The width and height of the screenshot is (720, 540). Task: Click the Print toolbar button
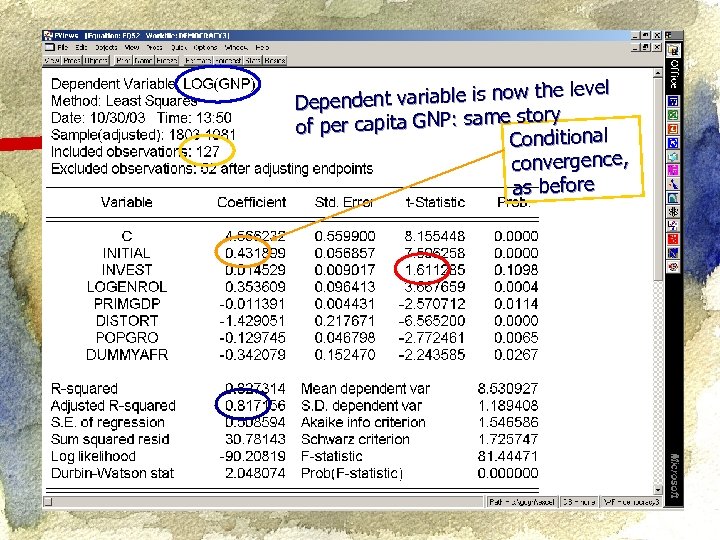[124, 60]
